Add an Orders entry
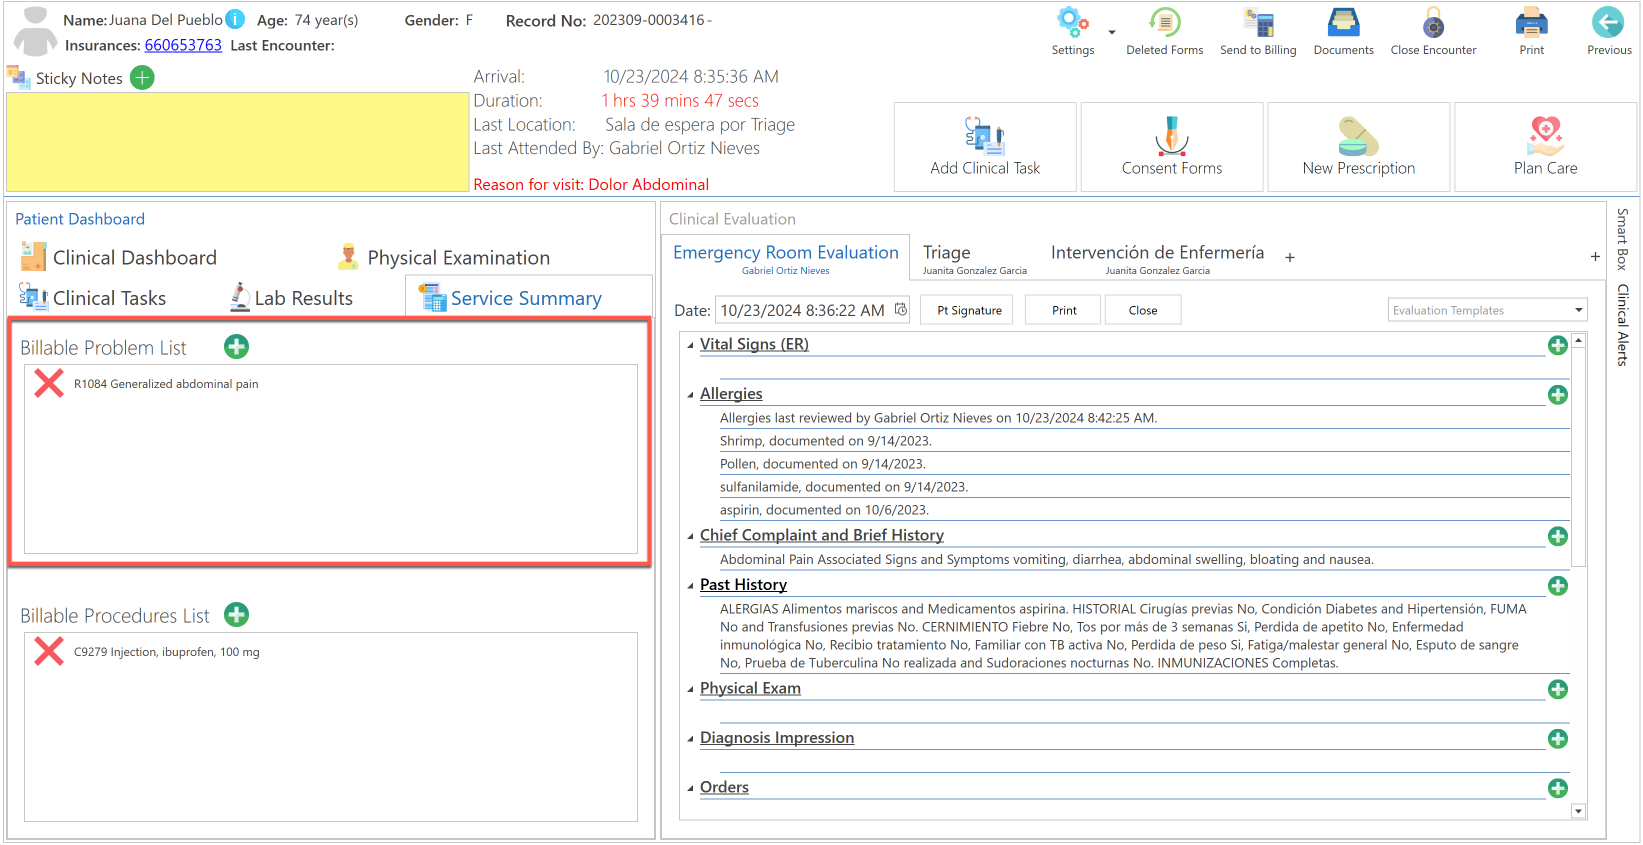The height and width of the screenshot is (845, 1643). point(1557,788)
